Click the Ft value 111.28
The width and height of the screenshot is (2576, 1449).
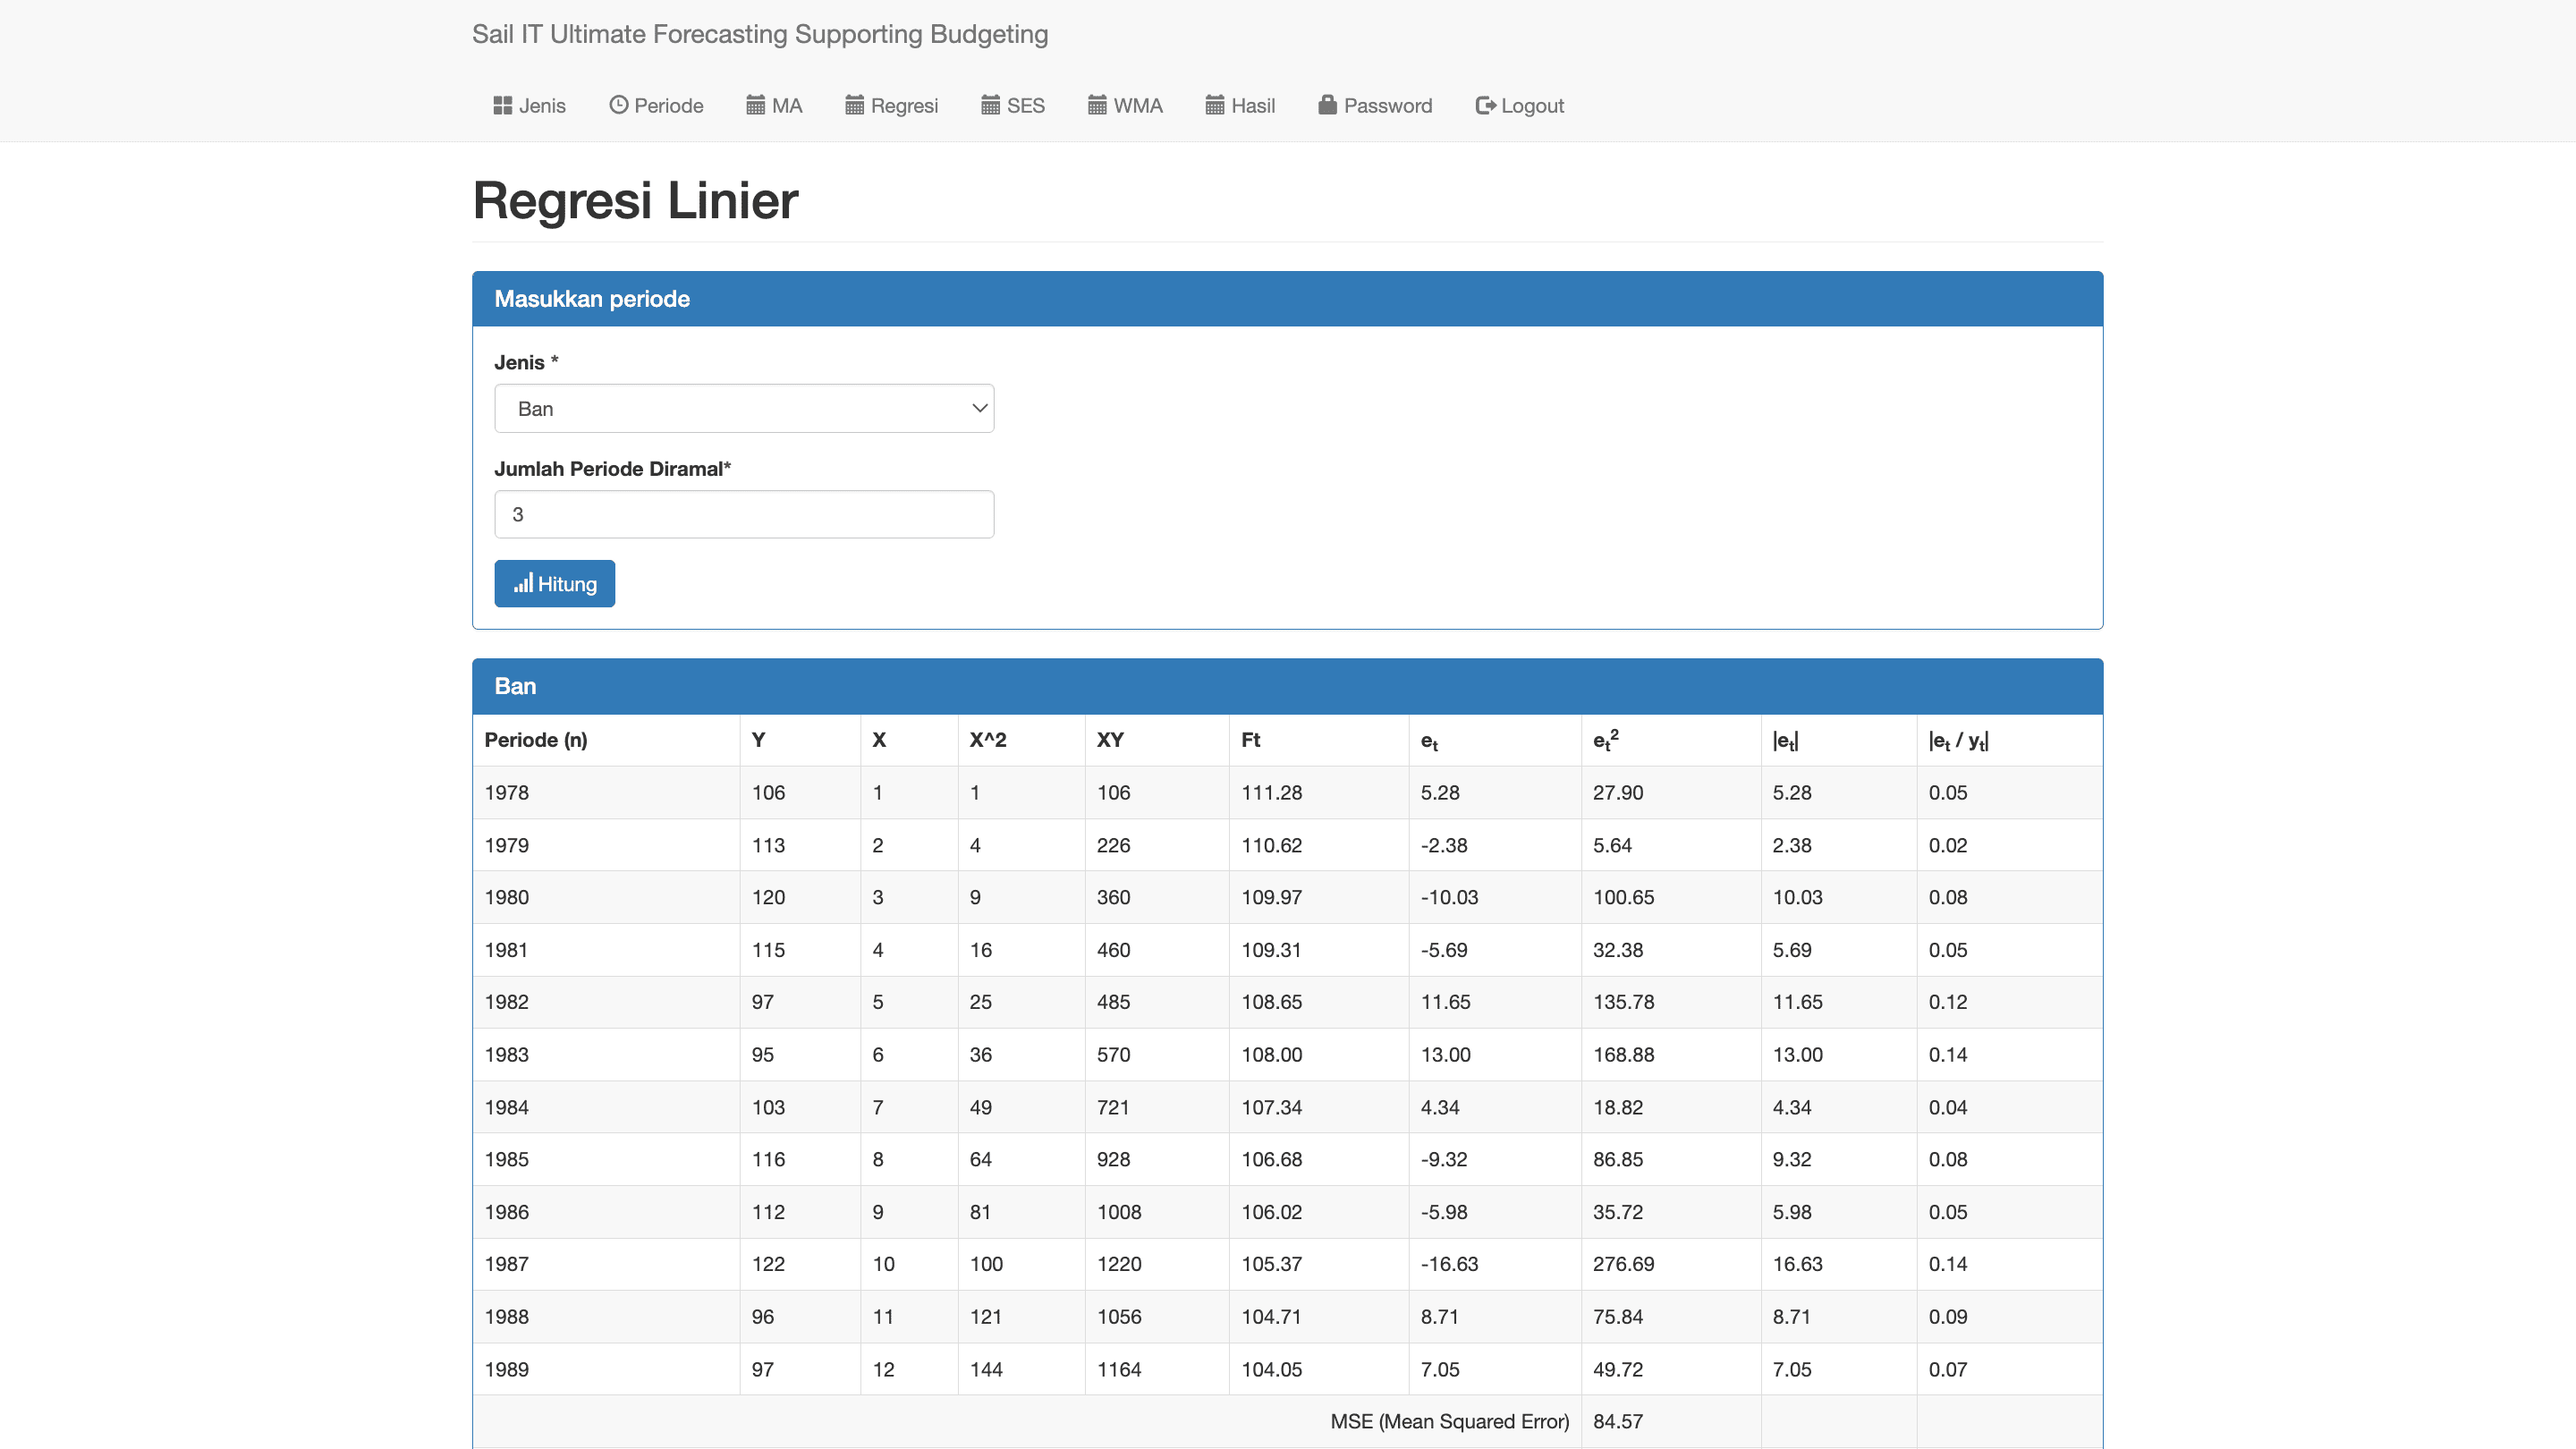[1271, 792]
